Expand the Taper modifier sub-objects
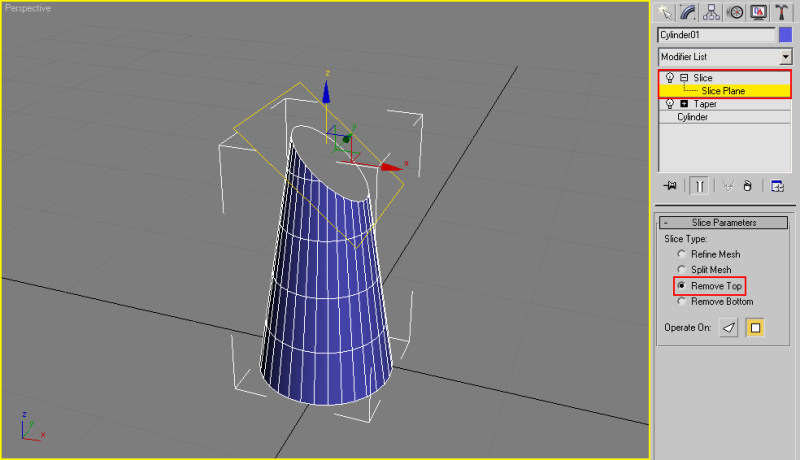Image resolution: width=800 pixels, height=460 pixels. (x=684, y=104)
